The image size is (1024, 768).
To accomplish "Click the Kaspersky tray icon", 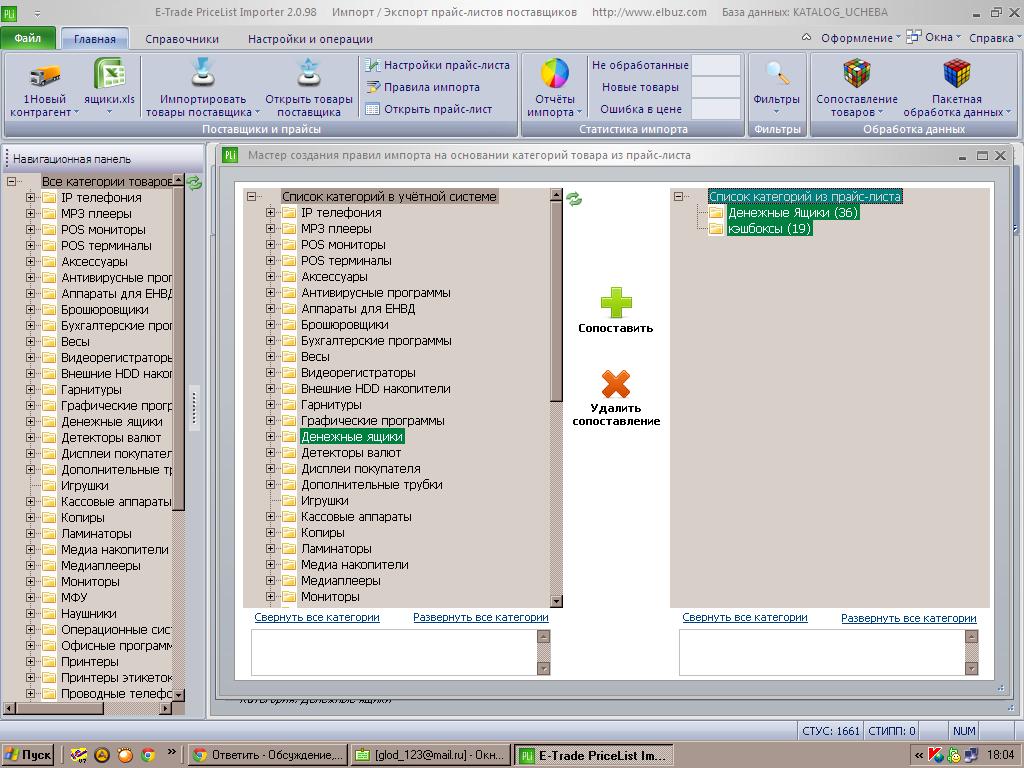I will coord(935,755).
